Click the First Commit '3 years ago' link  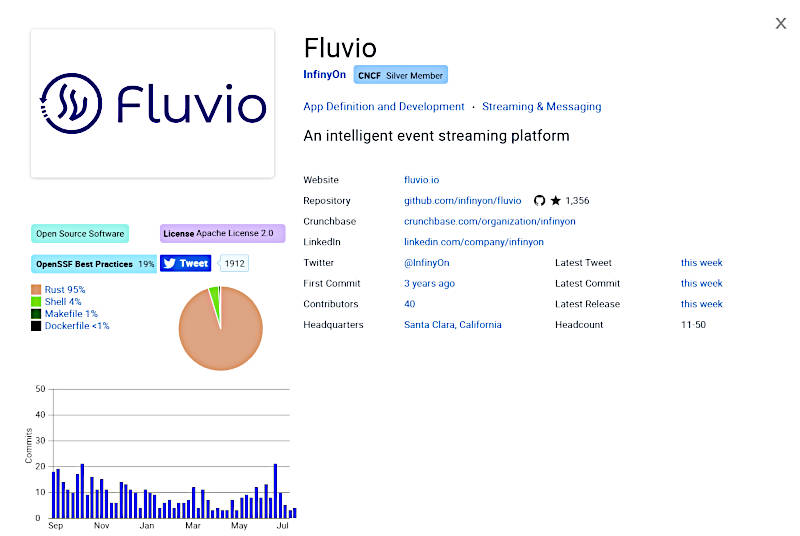coord(430,284)
